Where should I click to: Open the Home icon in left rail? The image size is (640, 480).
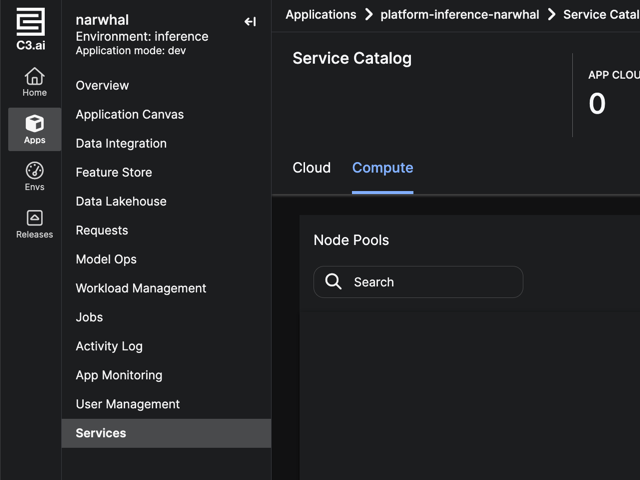[34, 77]
